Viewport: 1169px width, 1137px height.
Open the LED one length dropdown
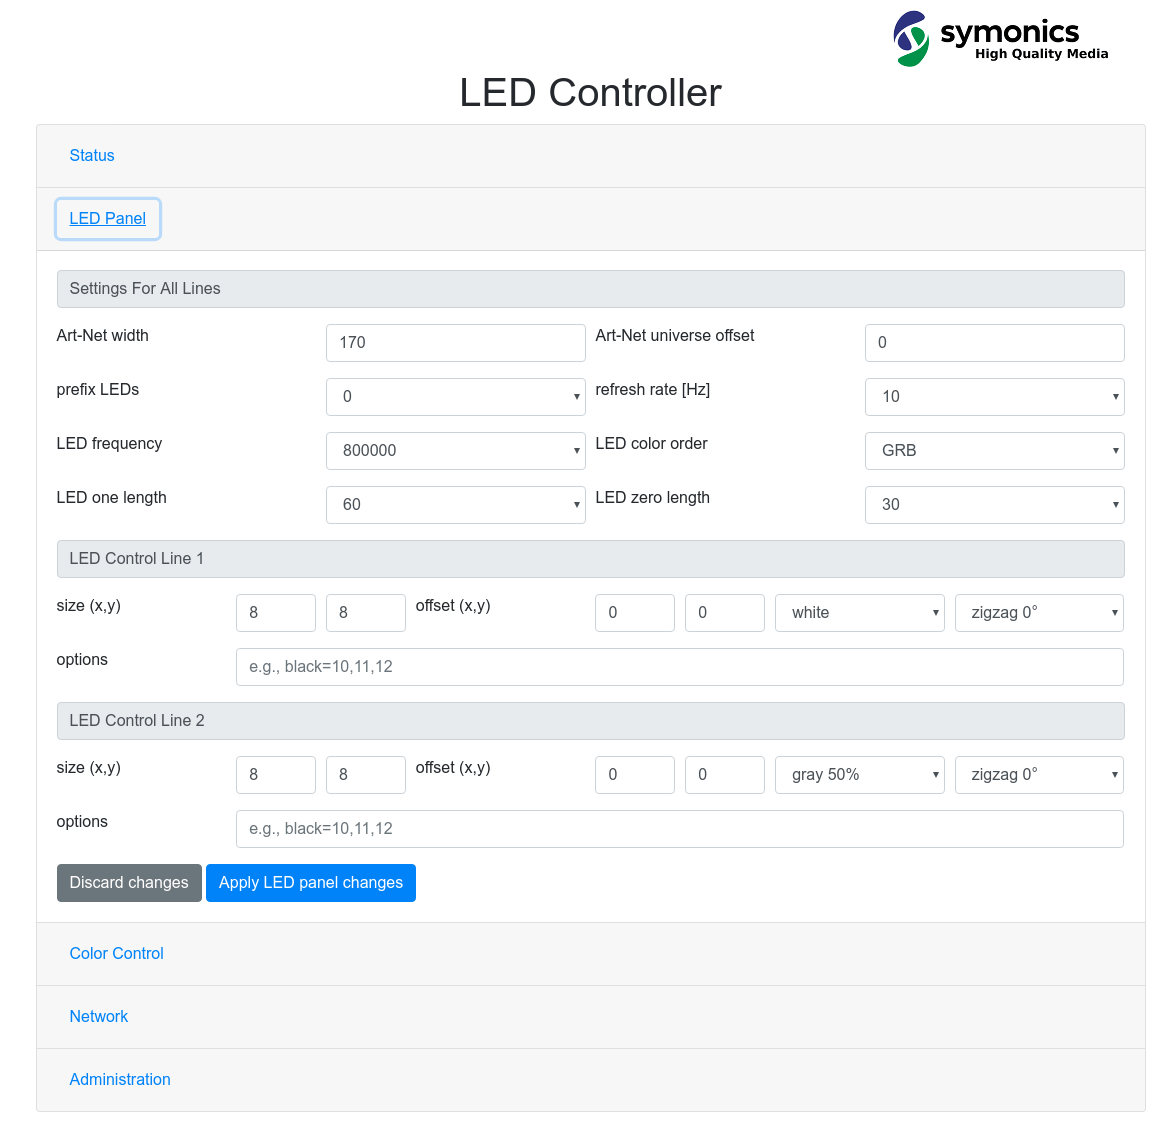click(455, 504)
